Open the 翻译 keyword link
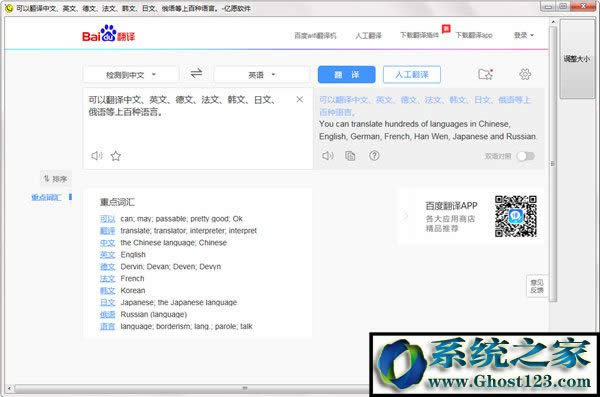The image size is (600, 397). [x=107, y=231]
